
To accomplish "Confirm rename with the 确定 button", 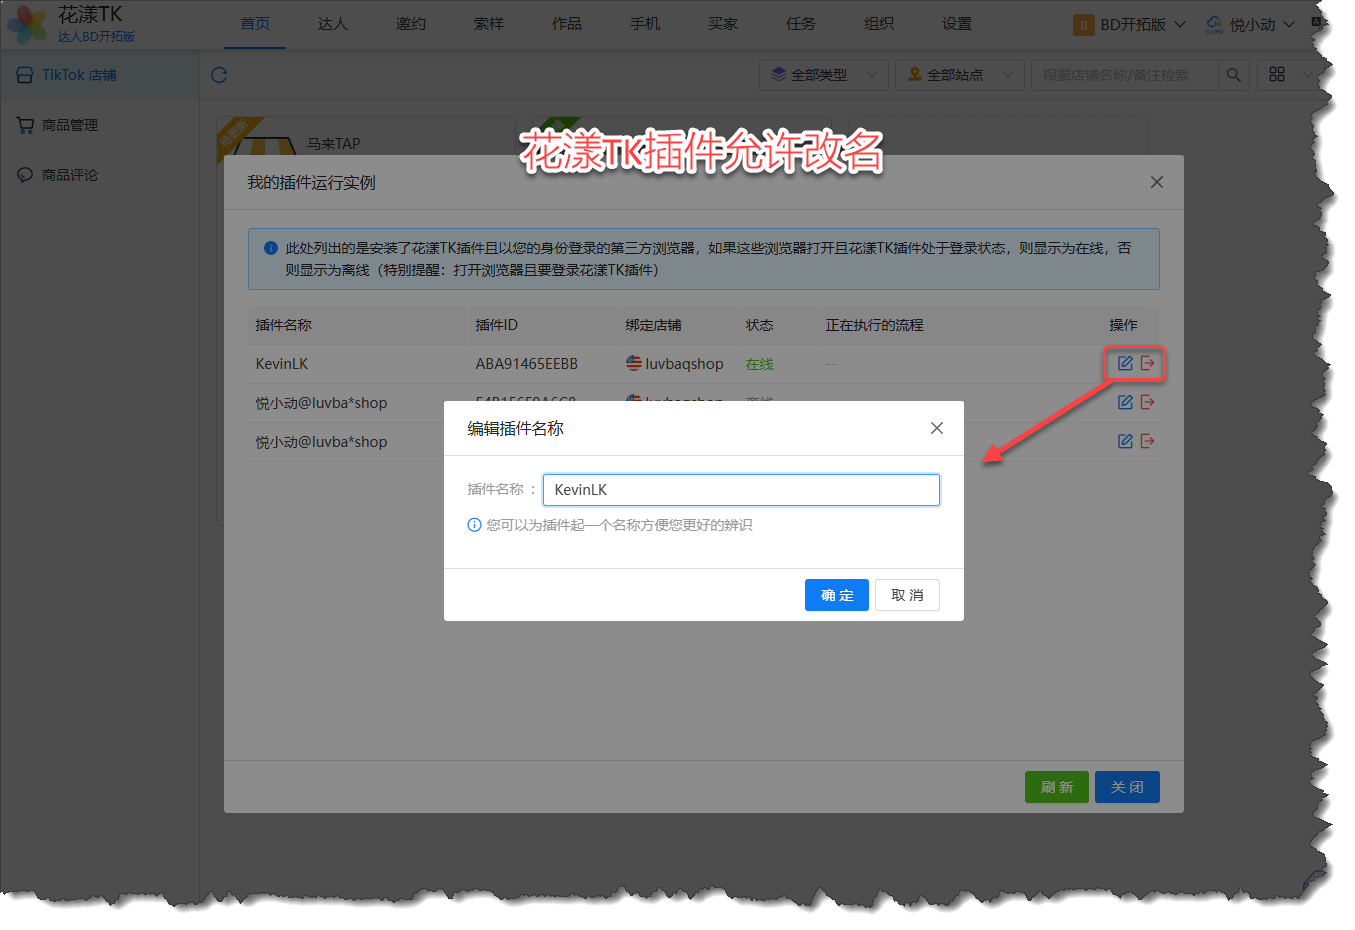I will coord(836,595).
